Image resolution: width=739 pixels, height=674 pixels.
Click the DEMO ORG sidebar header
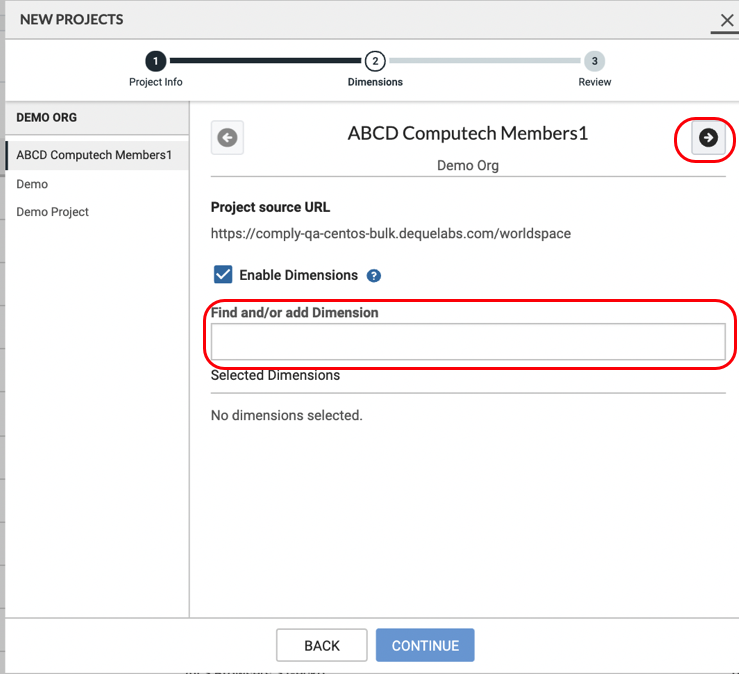47,117
